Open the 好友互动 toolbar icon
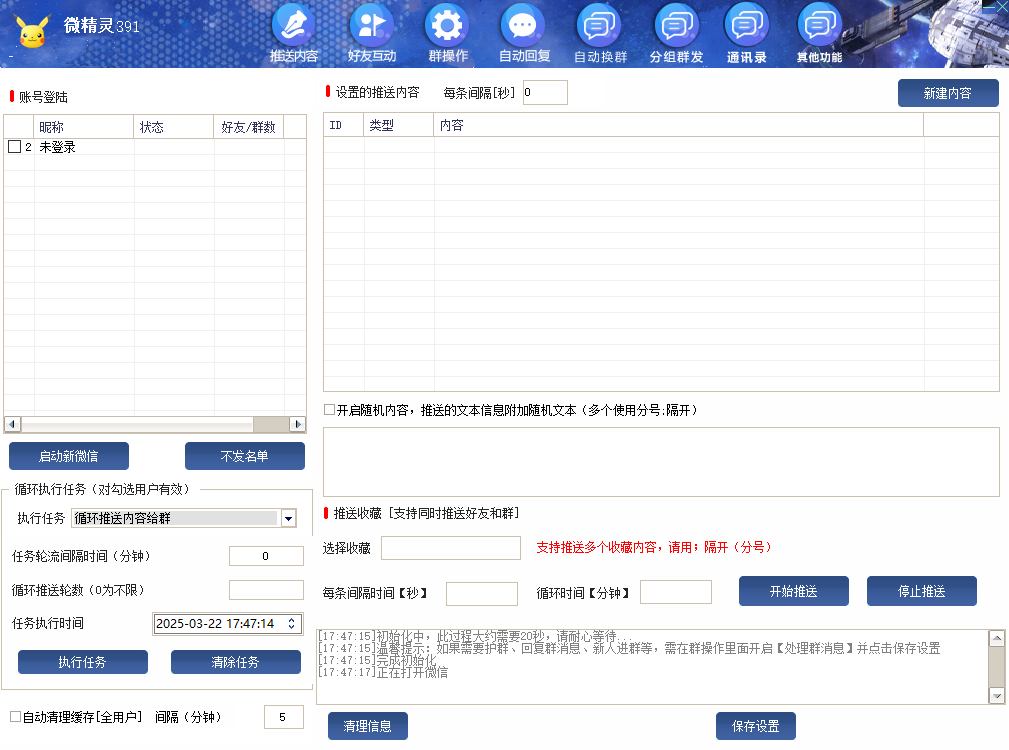This screenshot has width=1009, height=750. tap(371, 27)
